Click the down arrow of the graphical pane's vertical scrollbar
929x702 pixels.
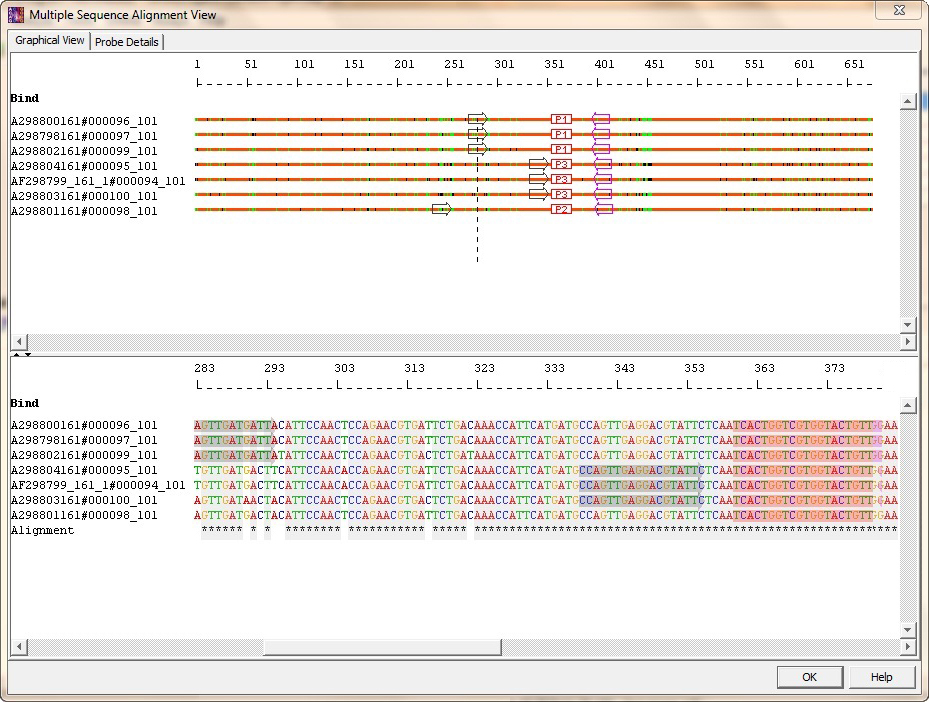click(x=908, y=325)
